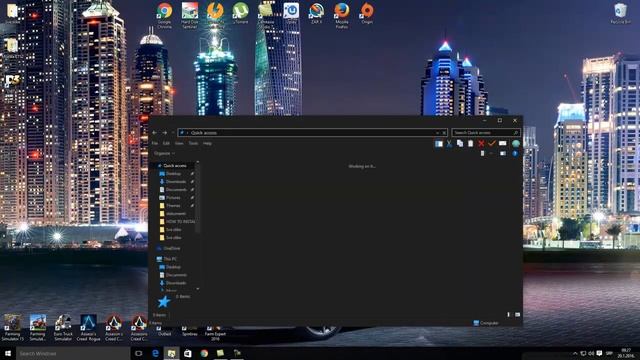The image size is (640, 360).
Task: Open uTorrent desktop shortcut
Action: click(x=240, y=13)
